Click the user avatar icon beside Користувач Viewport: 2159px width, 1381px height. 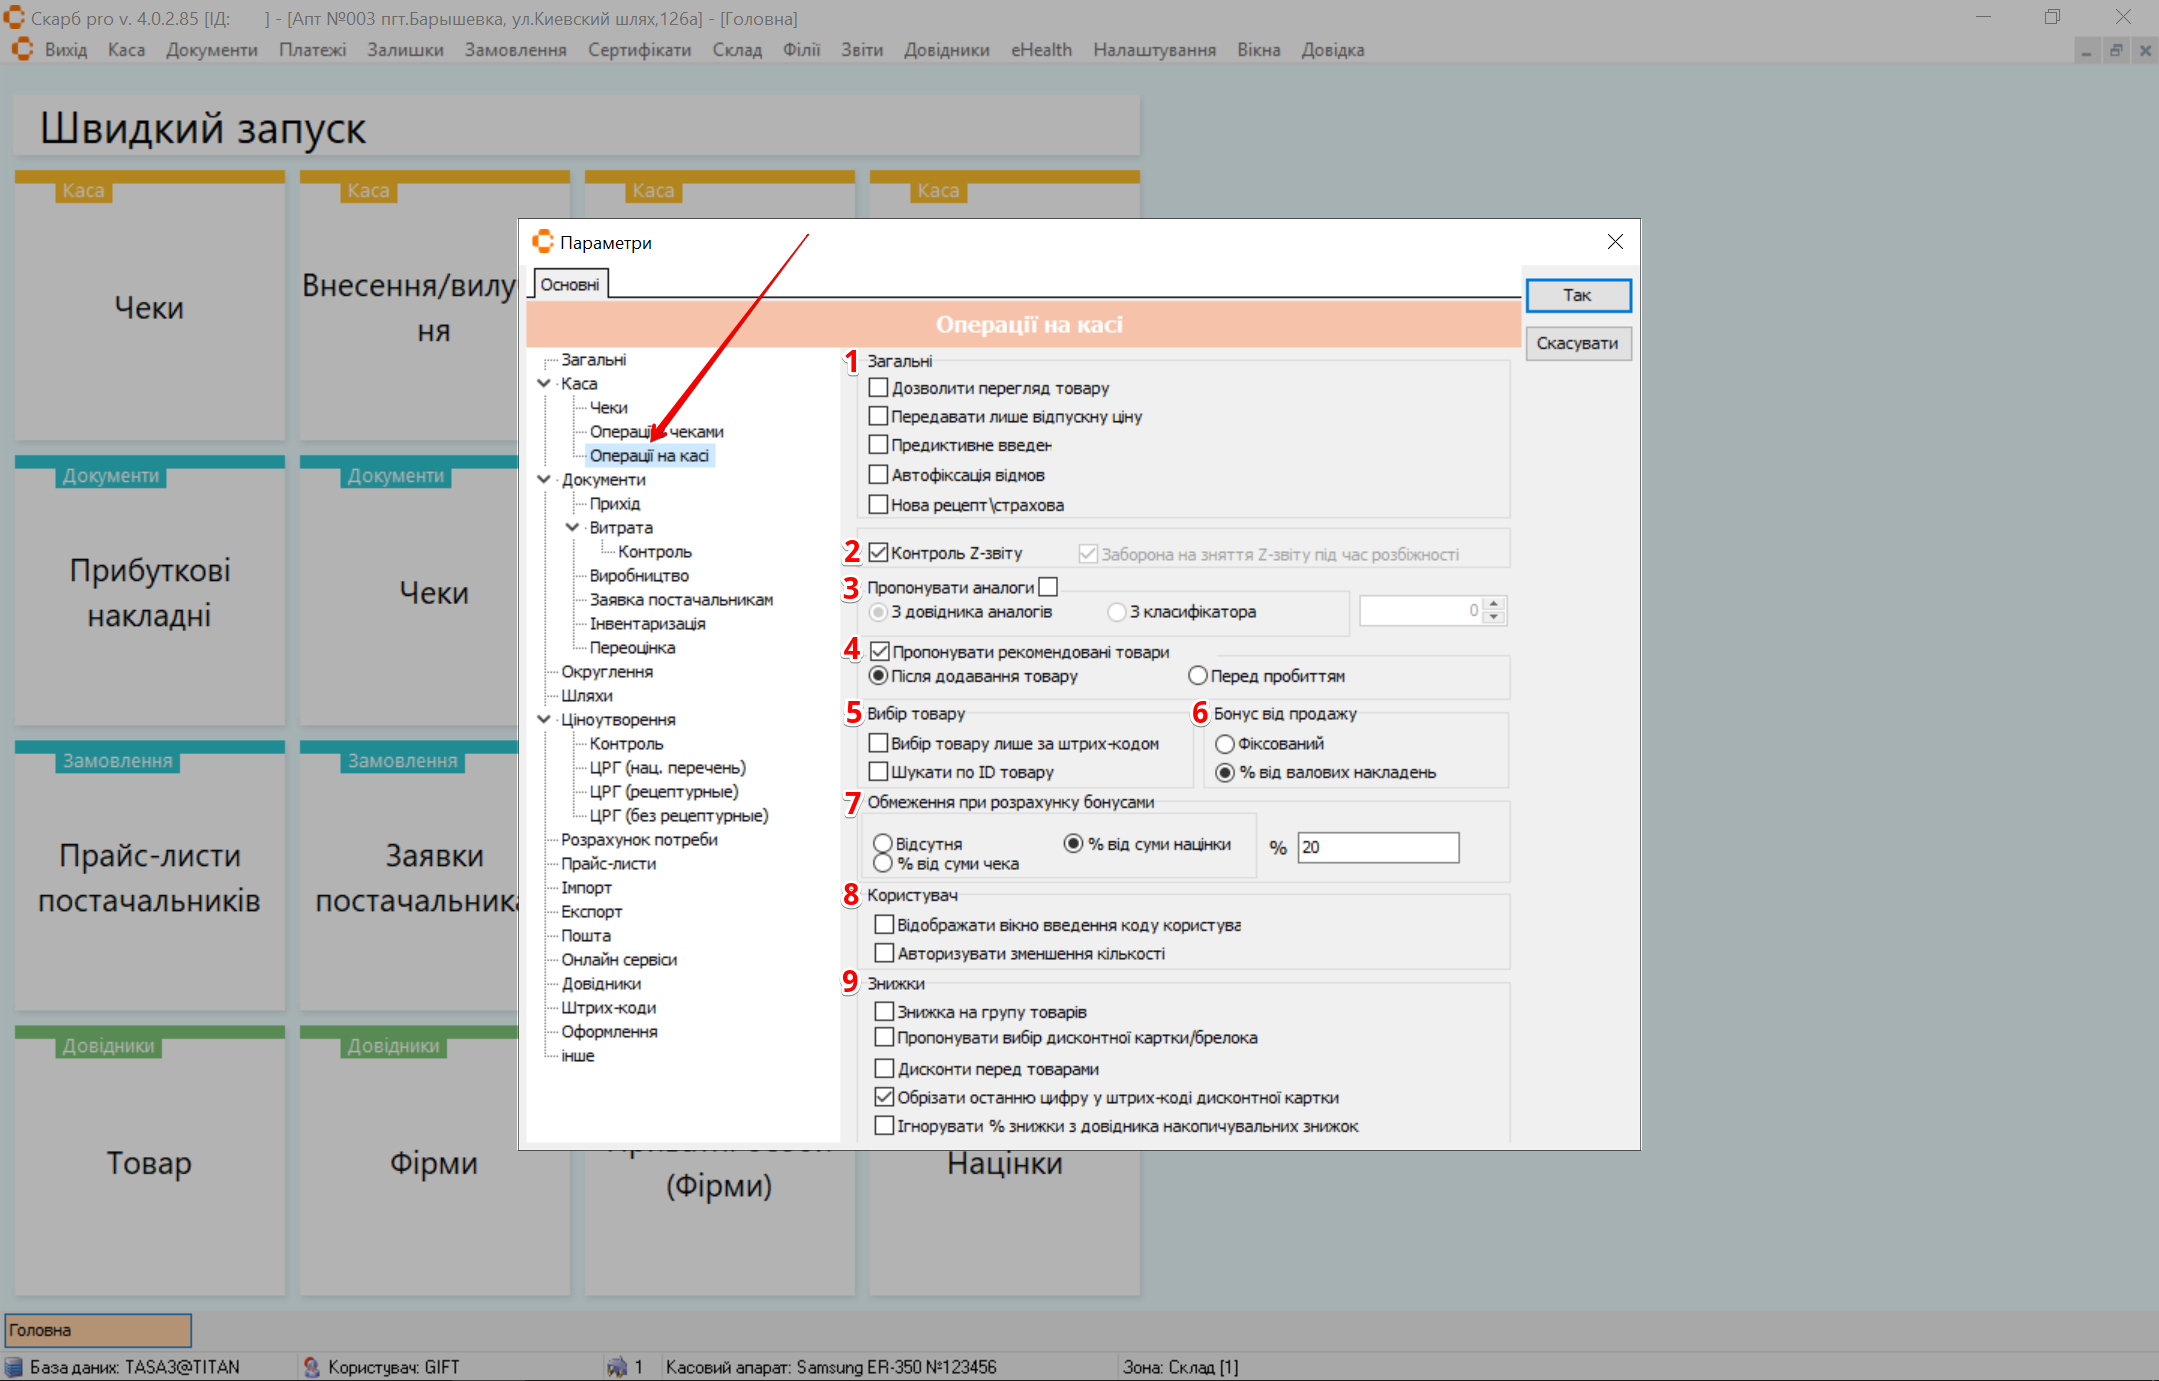tap(311, 1367)
